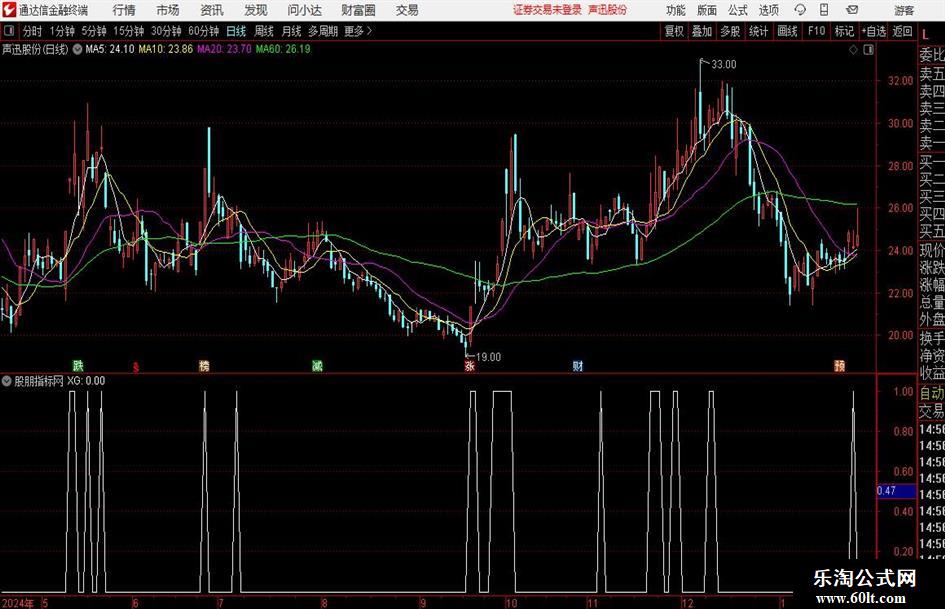This screenshot has width=945, height=609.
Task: Click the 返回 back button
Action: coord(902,31)
